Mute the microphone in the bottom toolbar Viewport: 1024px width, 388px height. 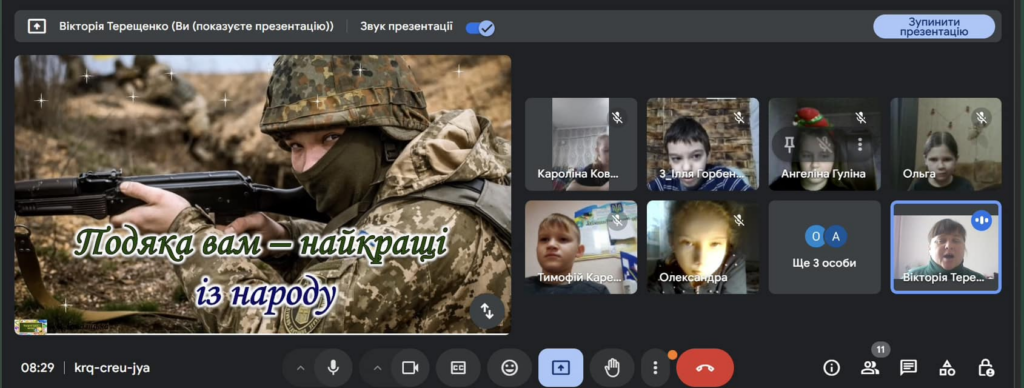[x=333, y=368]
